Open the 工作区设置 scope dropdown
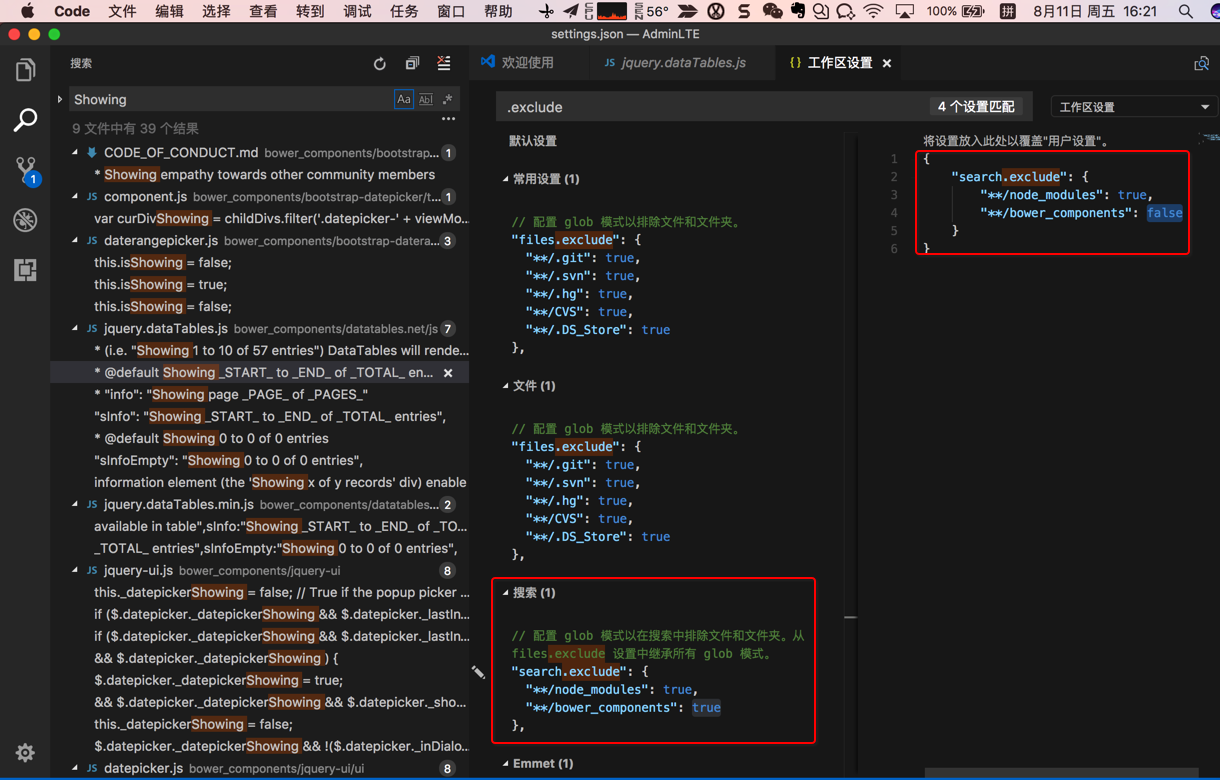 pos(1133,105)
